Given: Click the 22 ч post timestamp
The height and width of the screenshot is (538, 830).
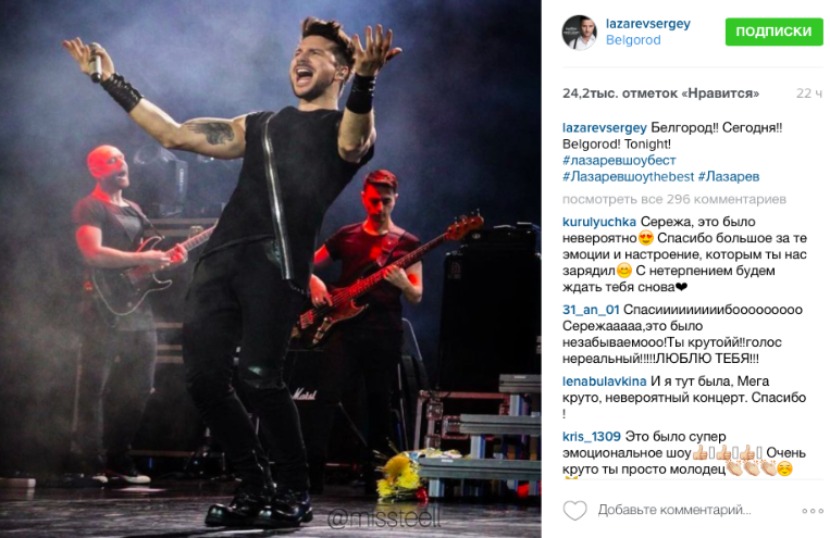Looking at the screenshot, I should (x=809, y=94).
